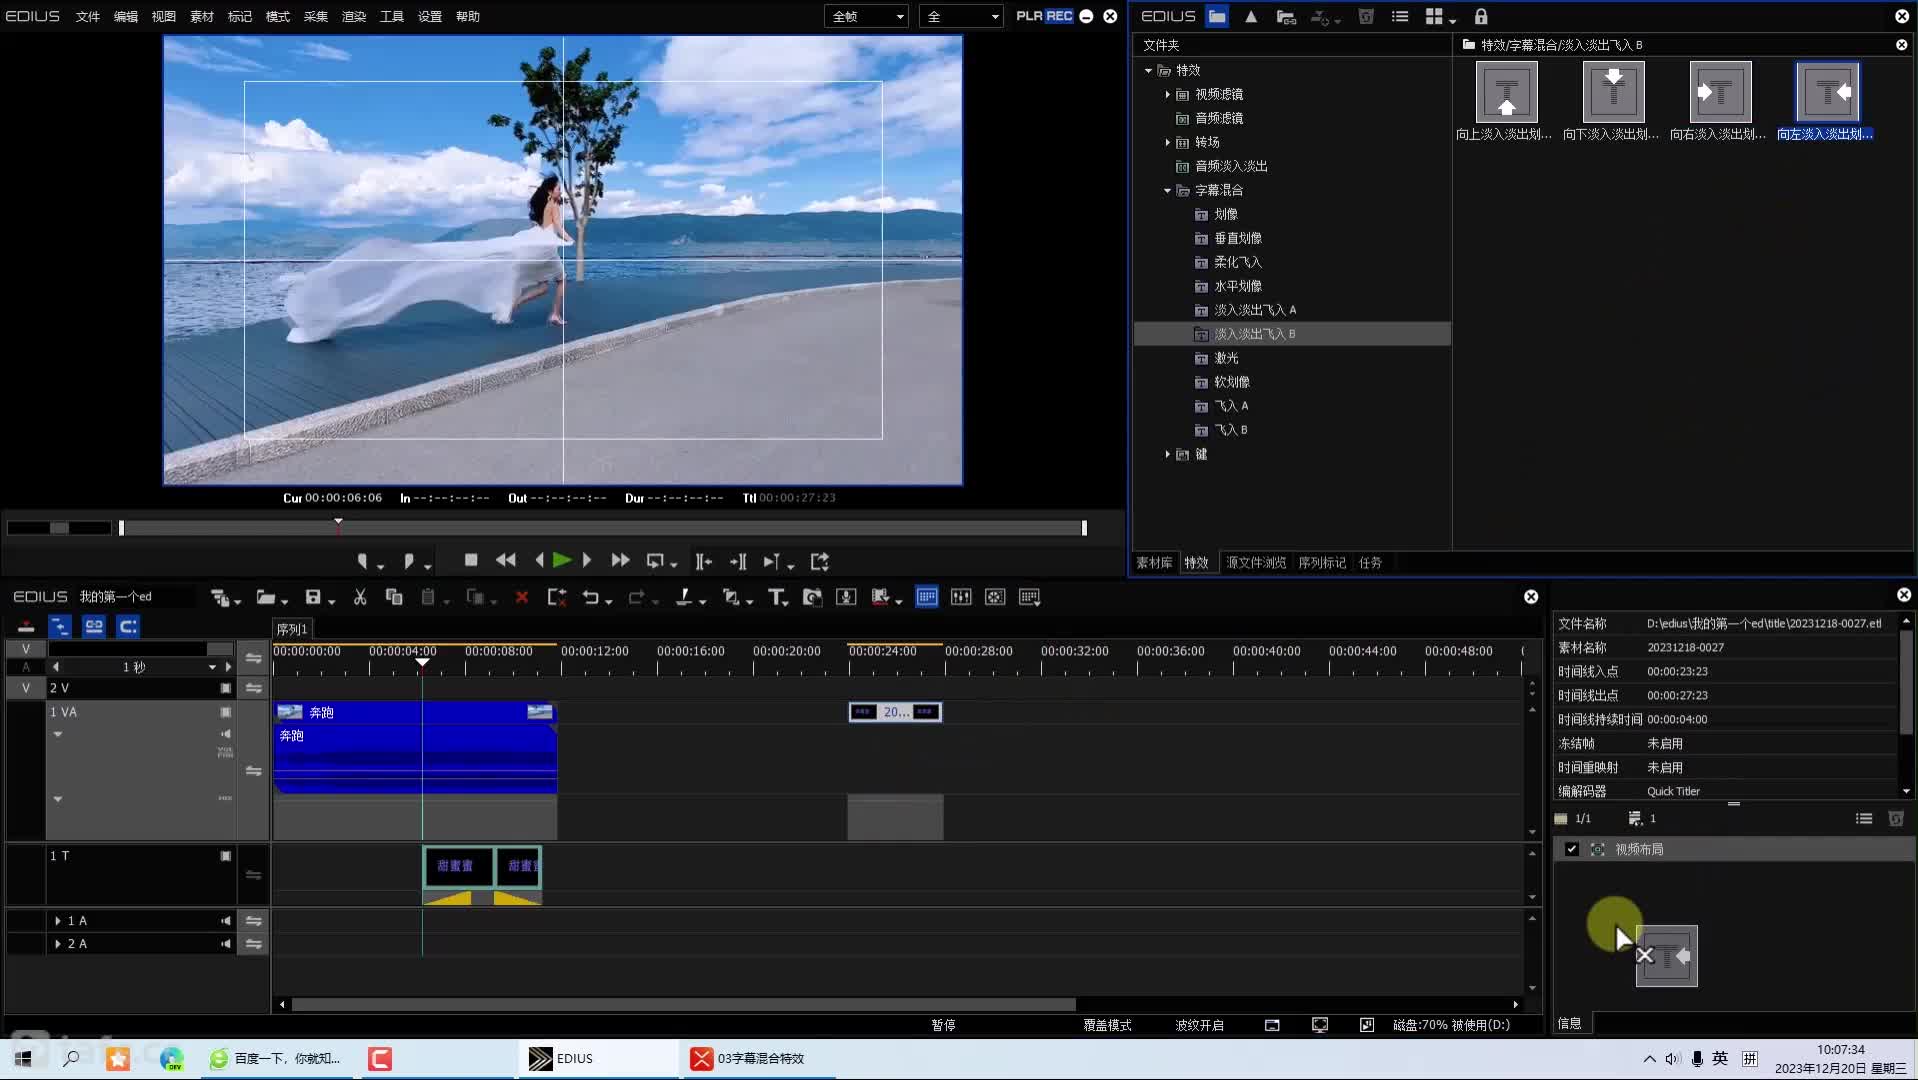The height and width of the screenshot is (1080, 1918).
Task: Click the Set Out point icon
Action: pyautogui.click(x=408, y=561)
